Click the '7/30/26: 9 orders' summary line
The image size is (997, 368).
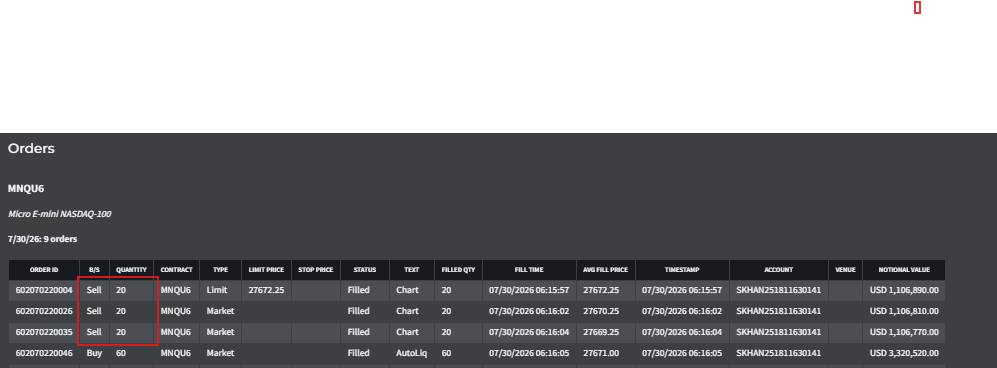43,239
